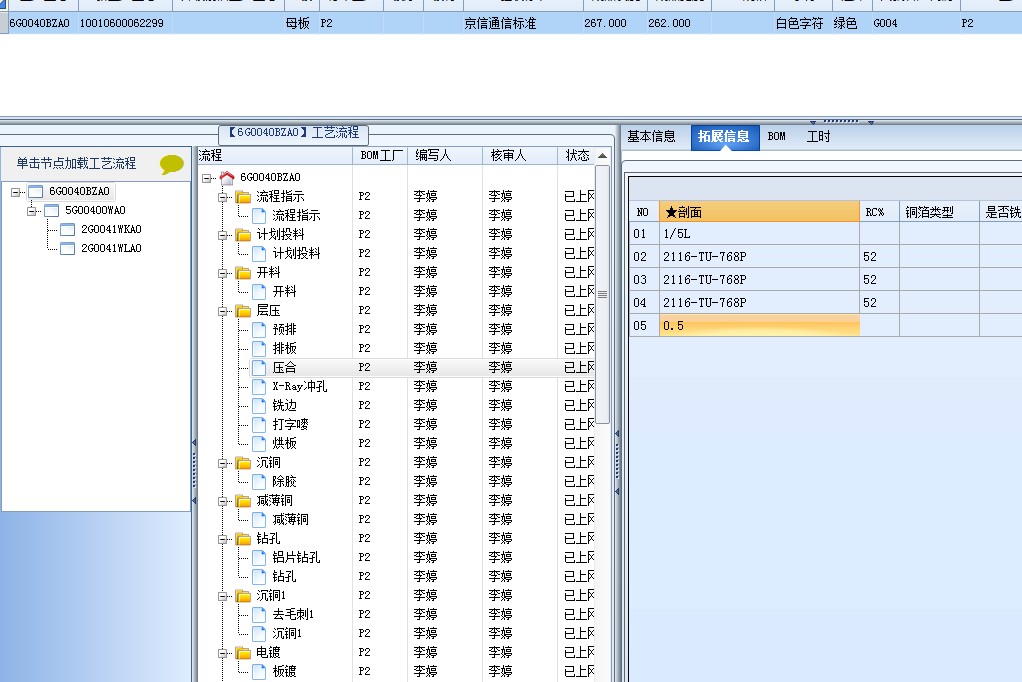Collapse the 开料 folder
The image size is (1022, 682).
pos(222,273)
